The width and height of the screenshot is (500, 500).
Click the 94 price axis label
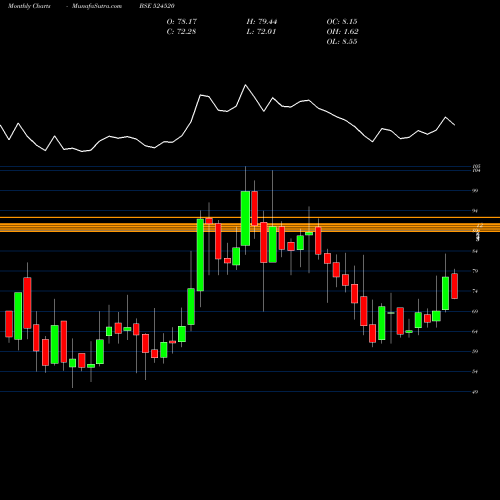click(475, 211)
